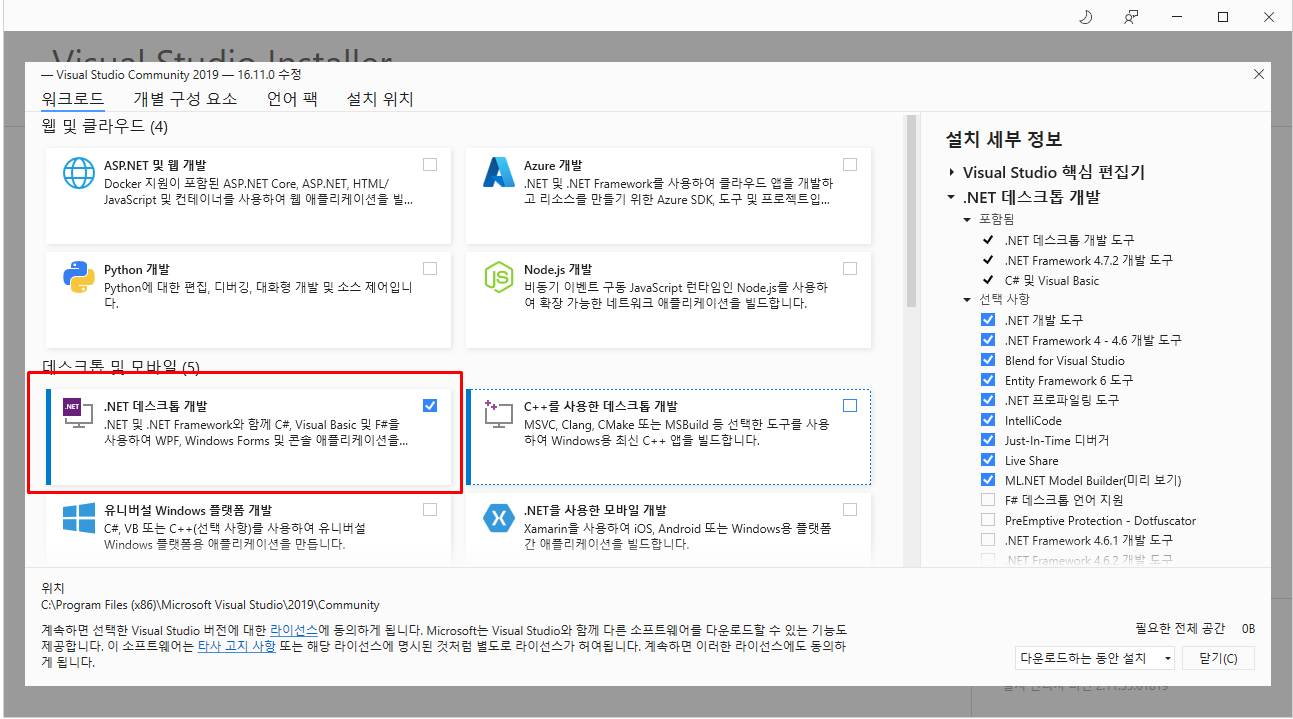Uncheck Entity Framework 6 도구 option
The image size is (1293, 719).
point(988,380)
